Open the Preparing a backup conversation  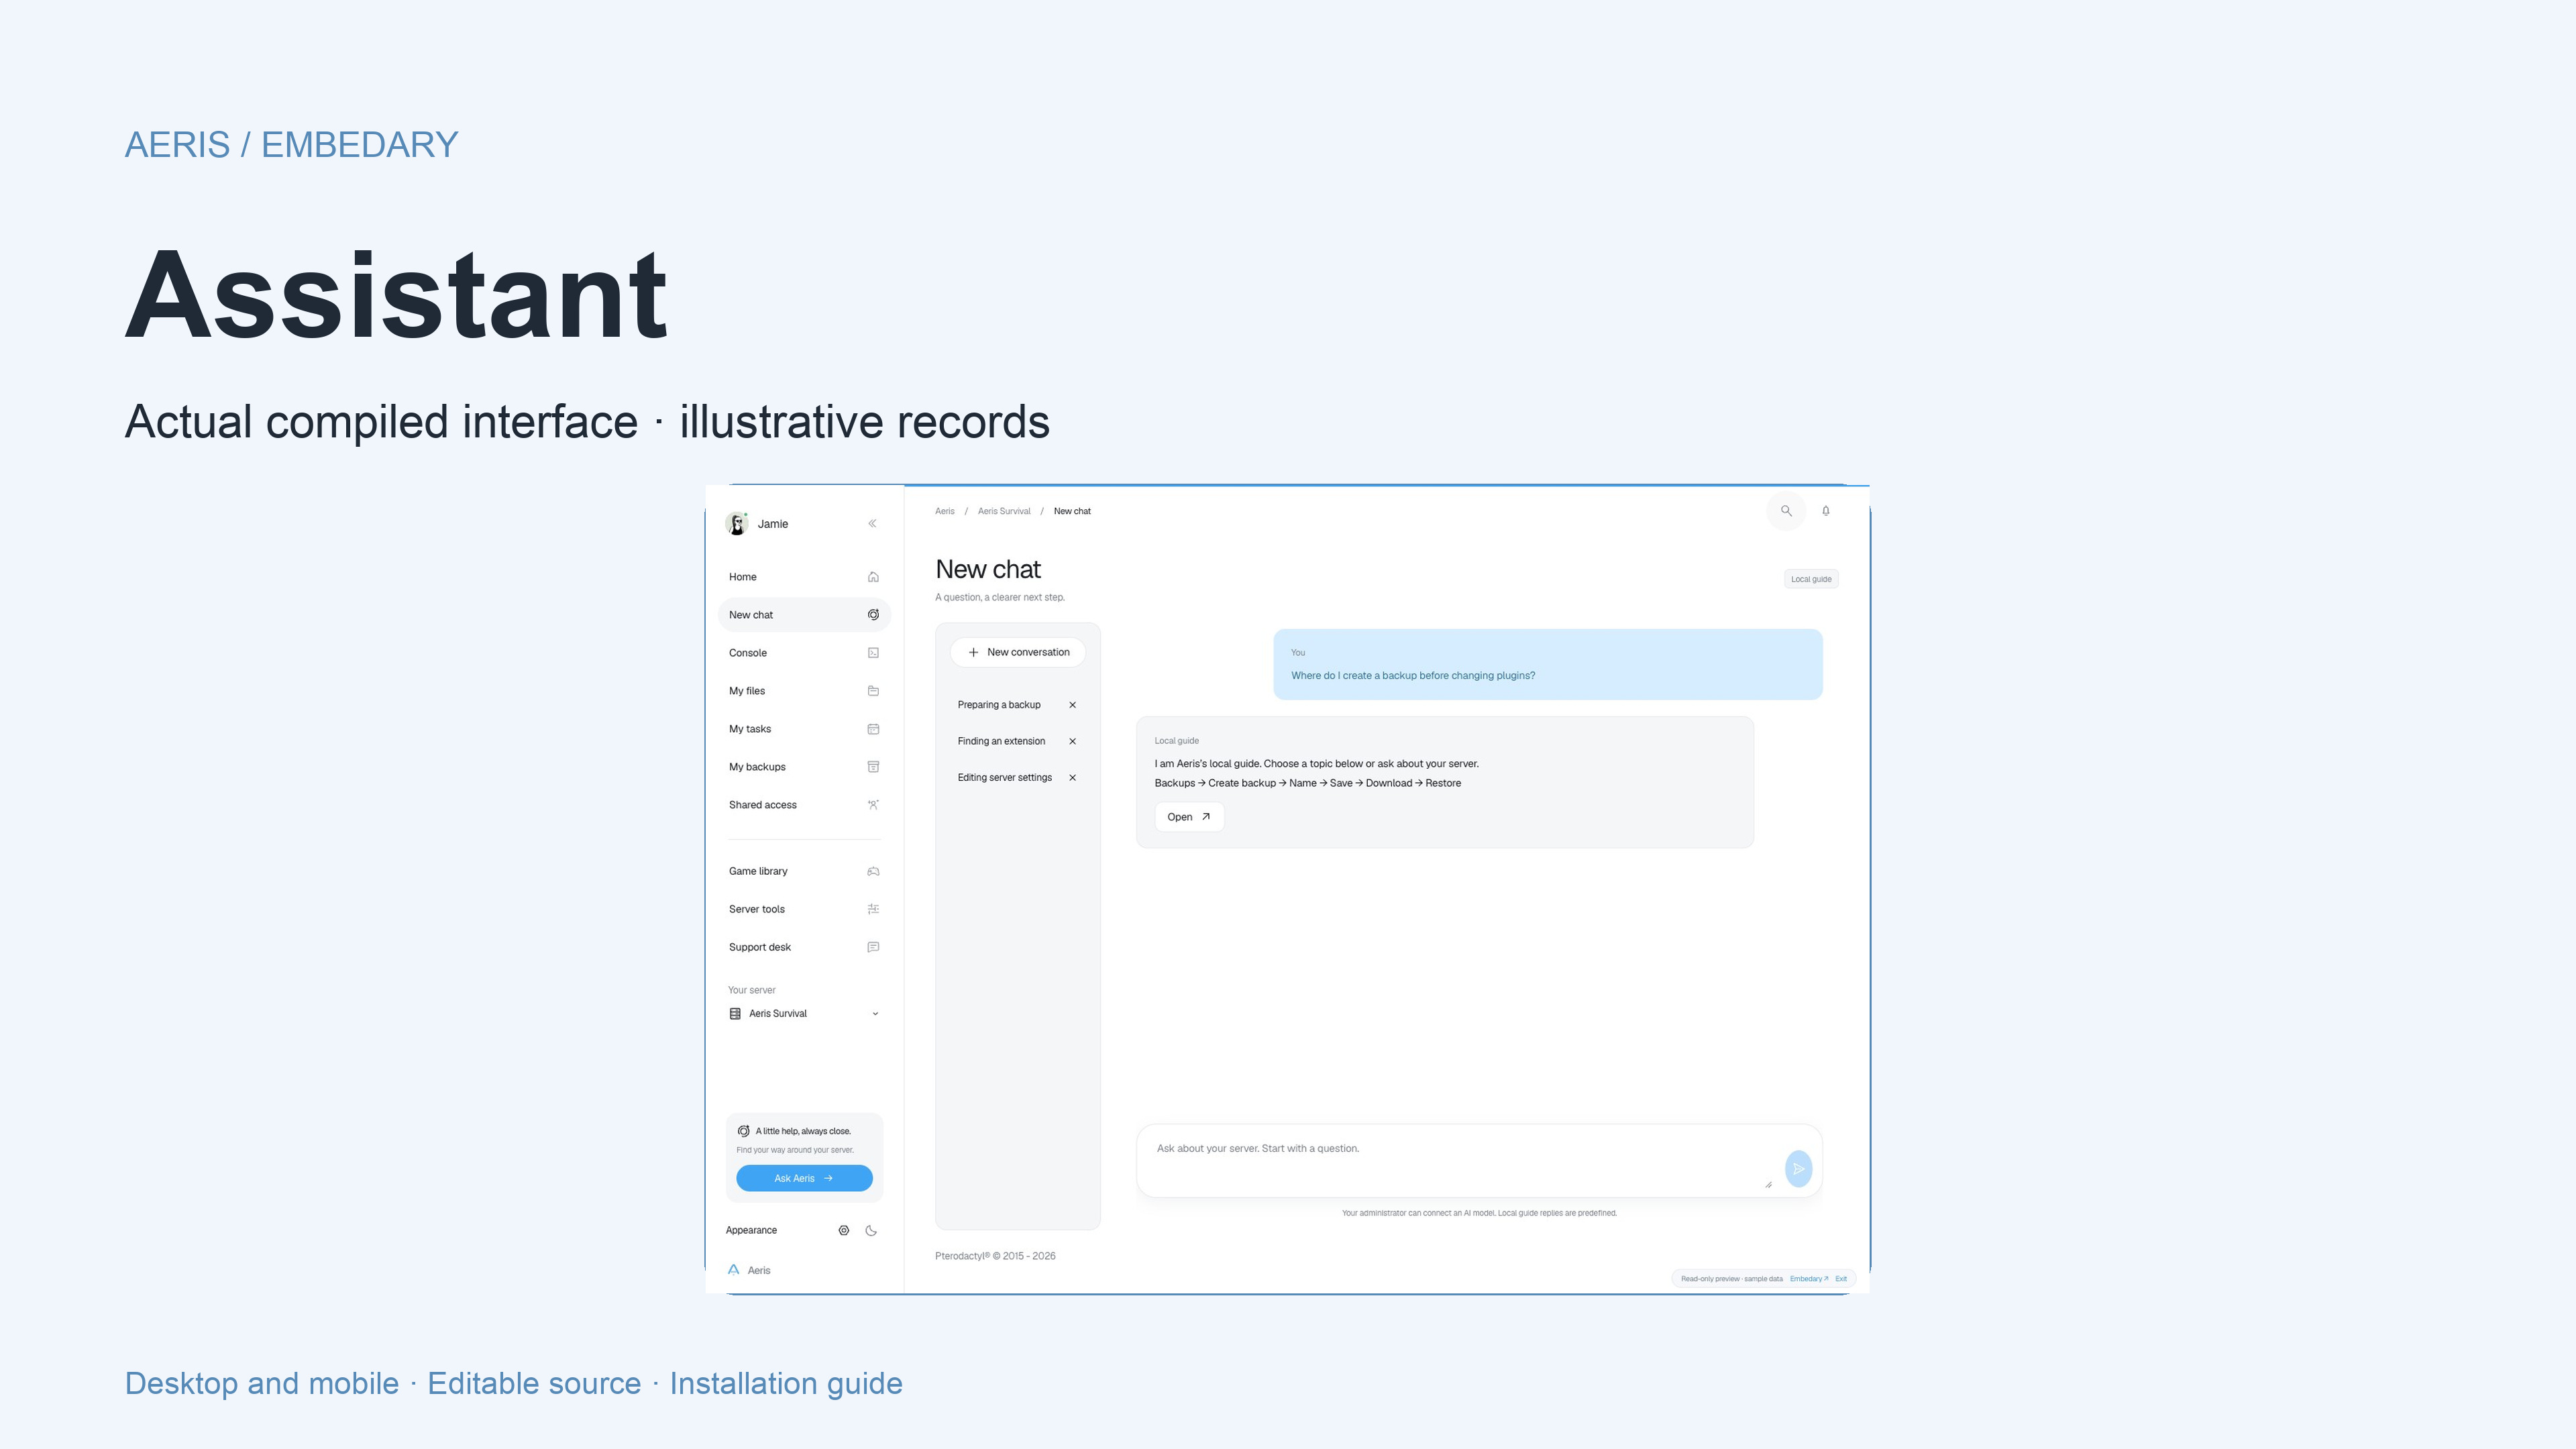point(999,705)
